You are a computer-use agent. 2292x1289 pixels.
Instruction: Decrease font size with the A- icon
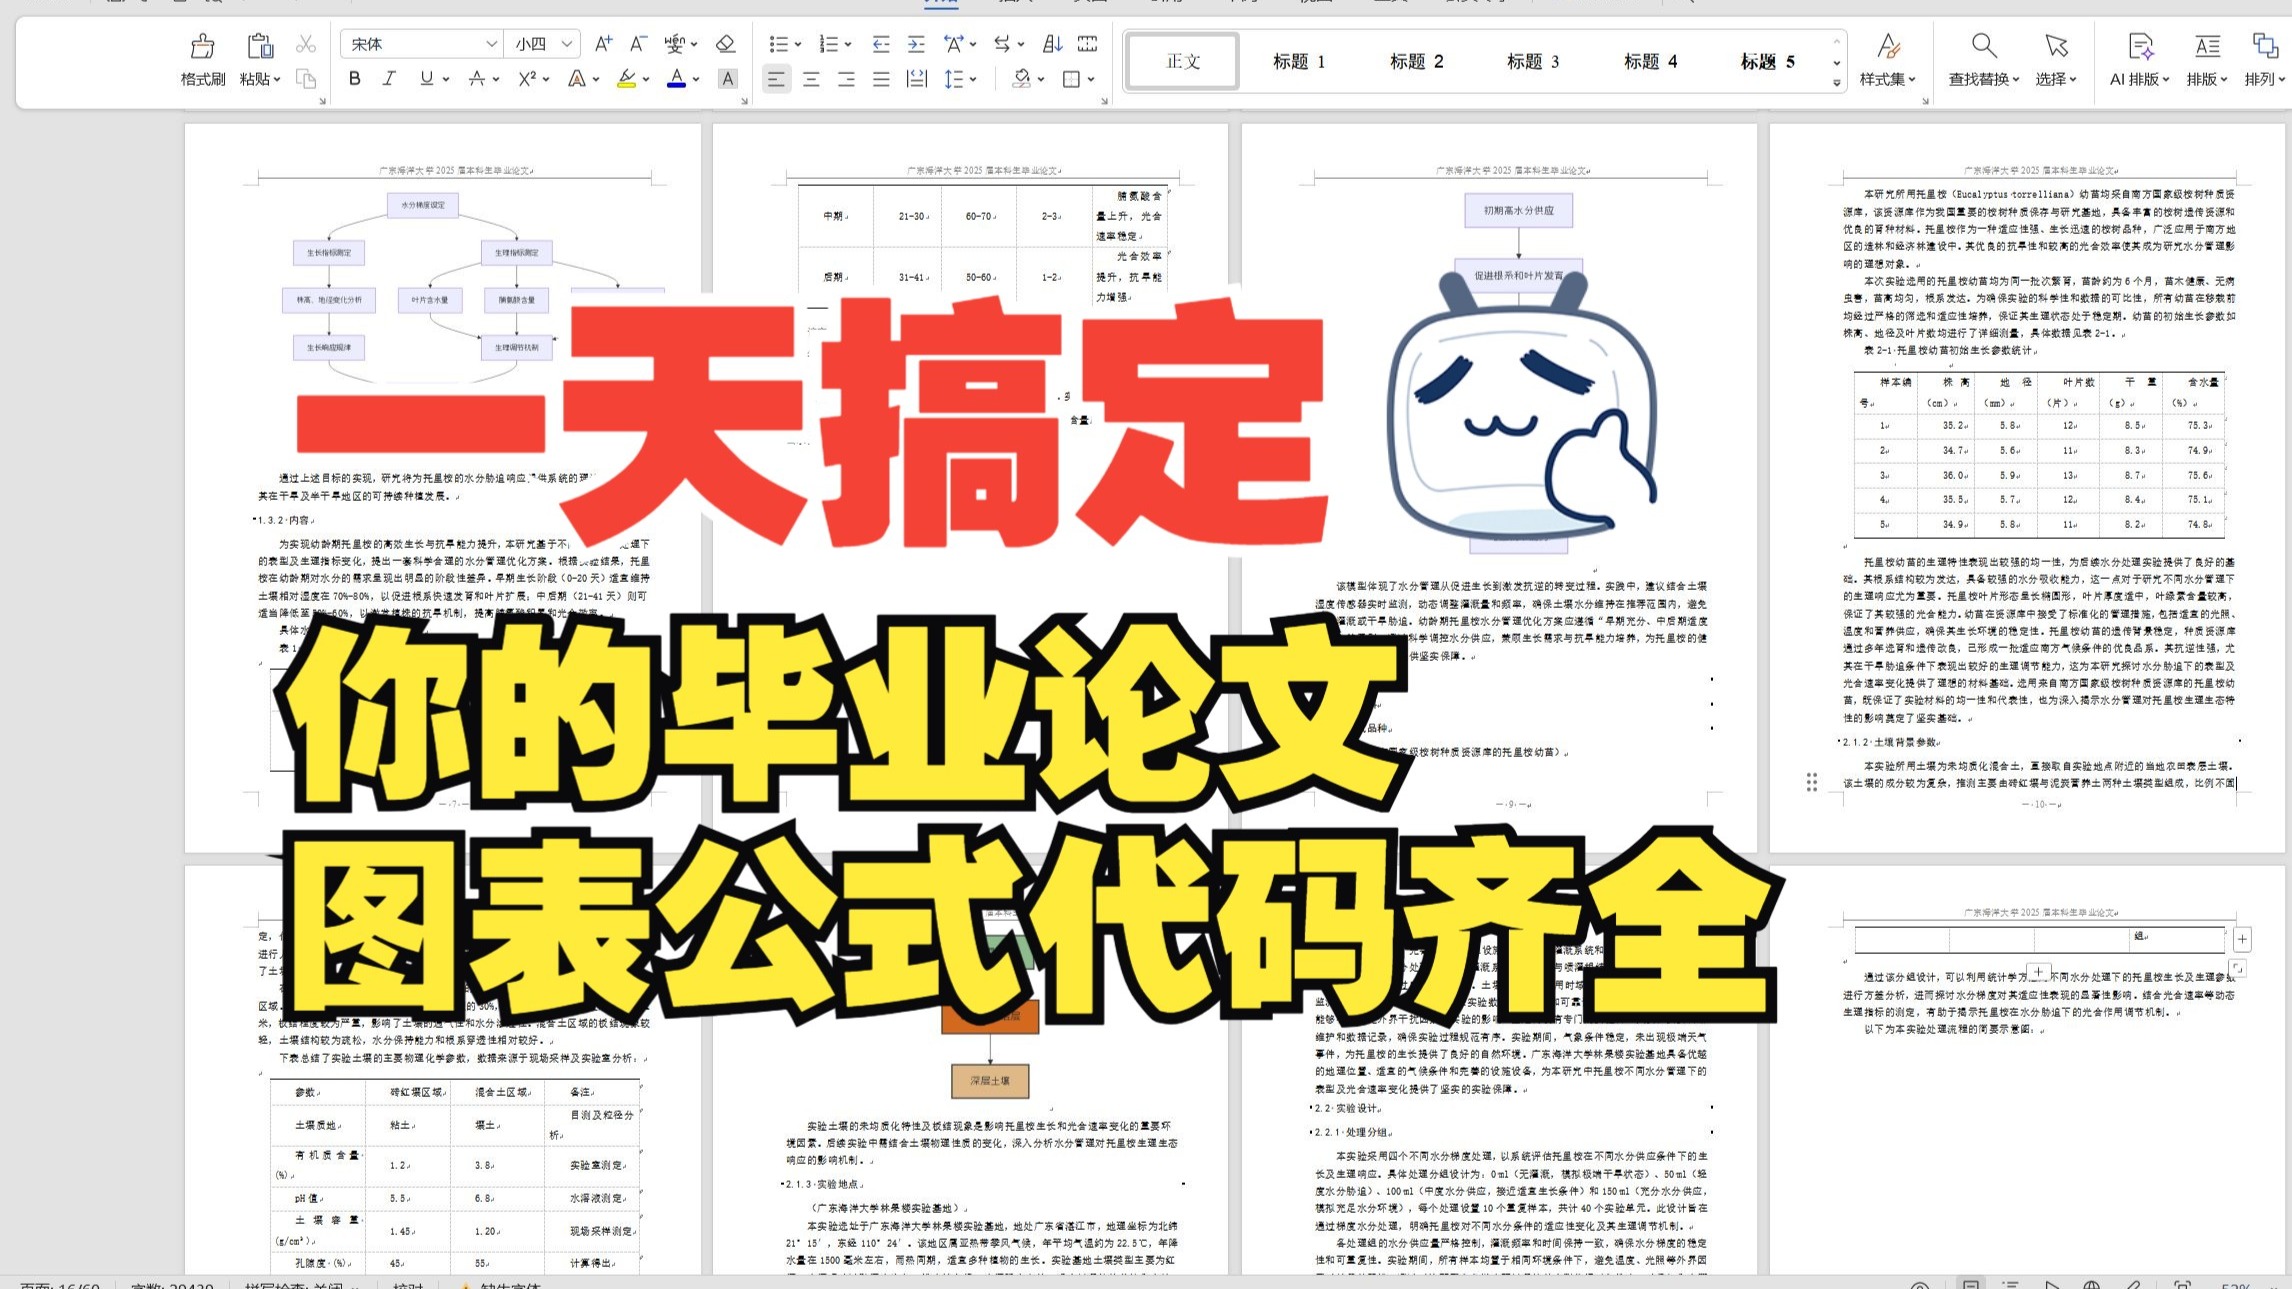(638, 44)
